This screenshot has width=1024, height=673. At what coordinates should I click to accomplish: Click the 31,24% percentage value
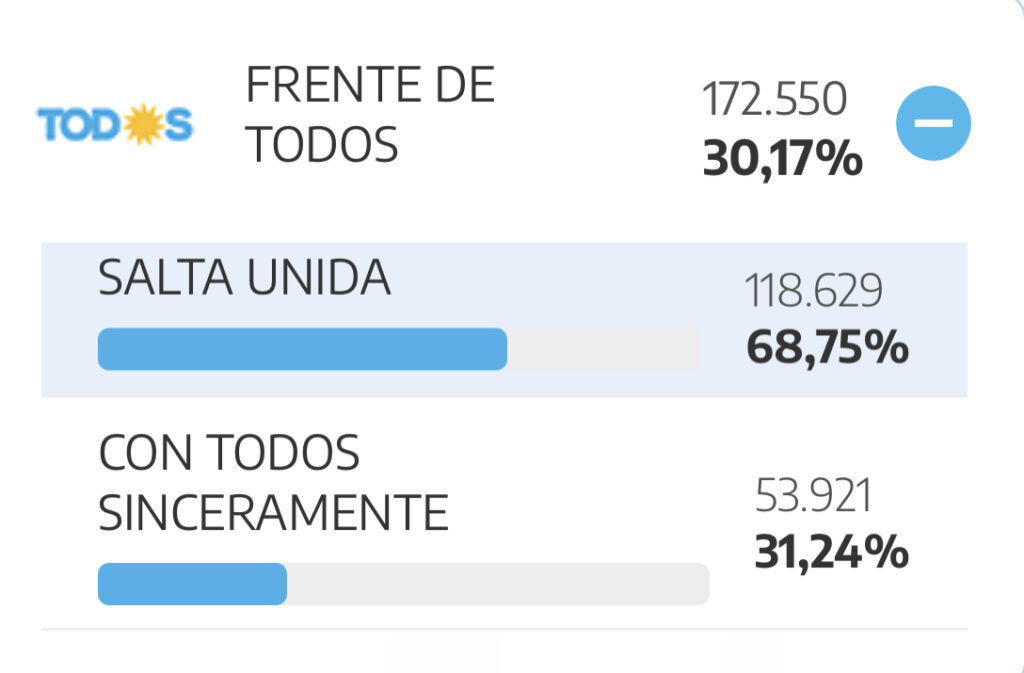coord(831,552)
